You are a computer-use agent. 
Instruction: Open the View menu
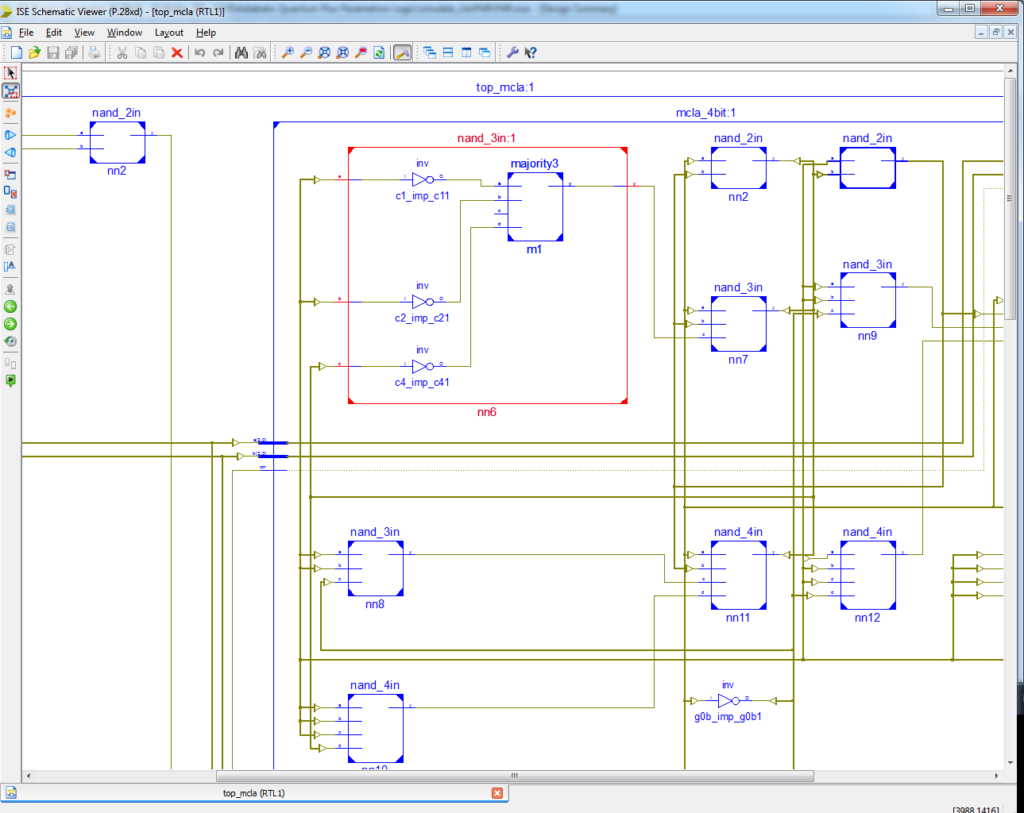pyautogui.click(x=83, y=33)
